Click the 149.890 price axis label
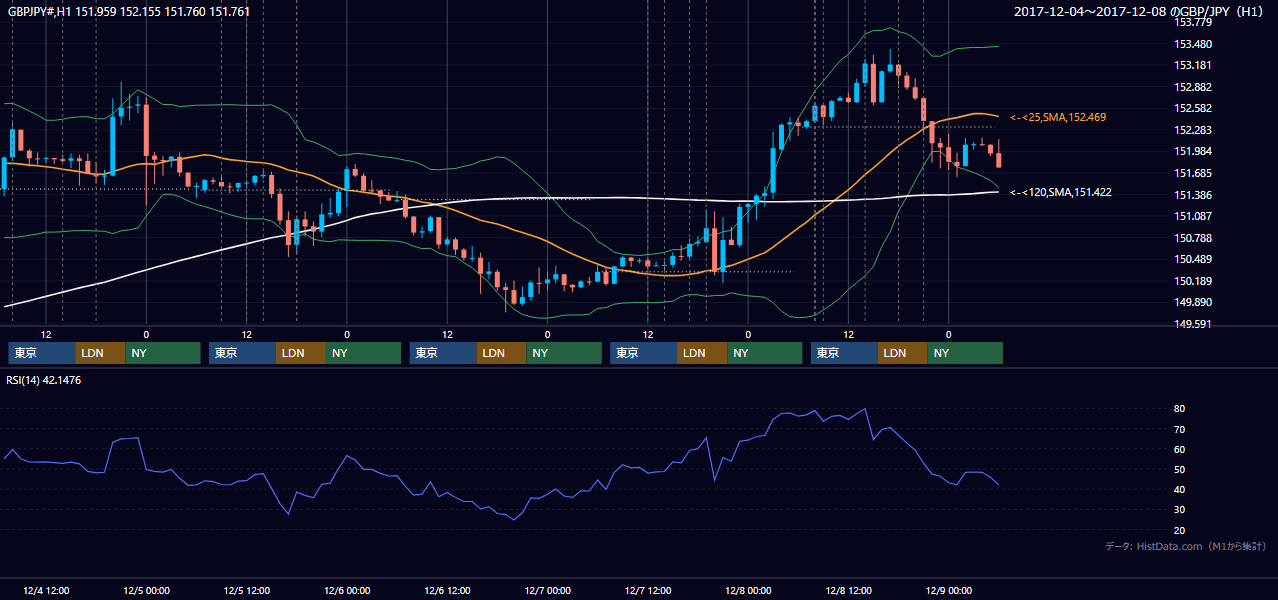This screenshot has width=1278, height=600. coord(1192,302)
